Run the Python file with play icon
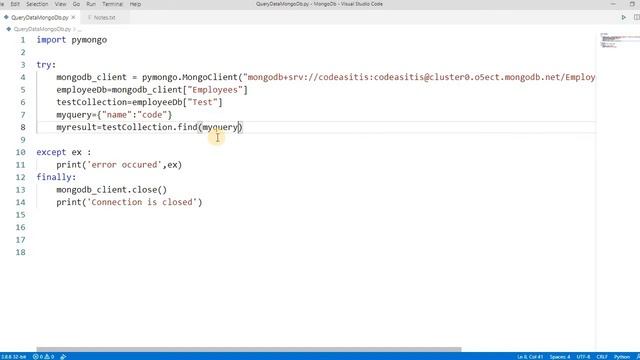Image resolution: width=640 pixels, height=360 pixels. tap(624, 18)
